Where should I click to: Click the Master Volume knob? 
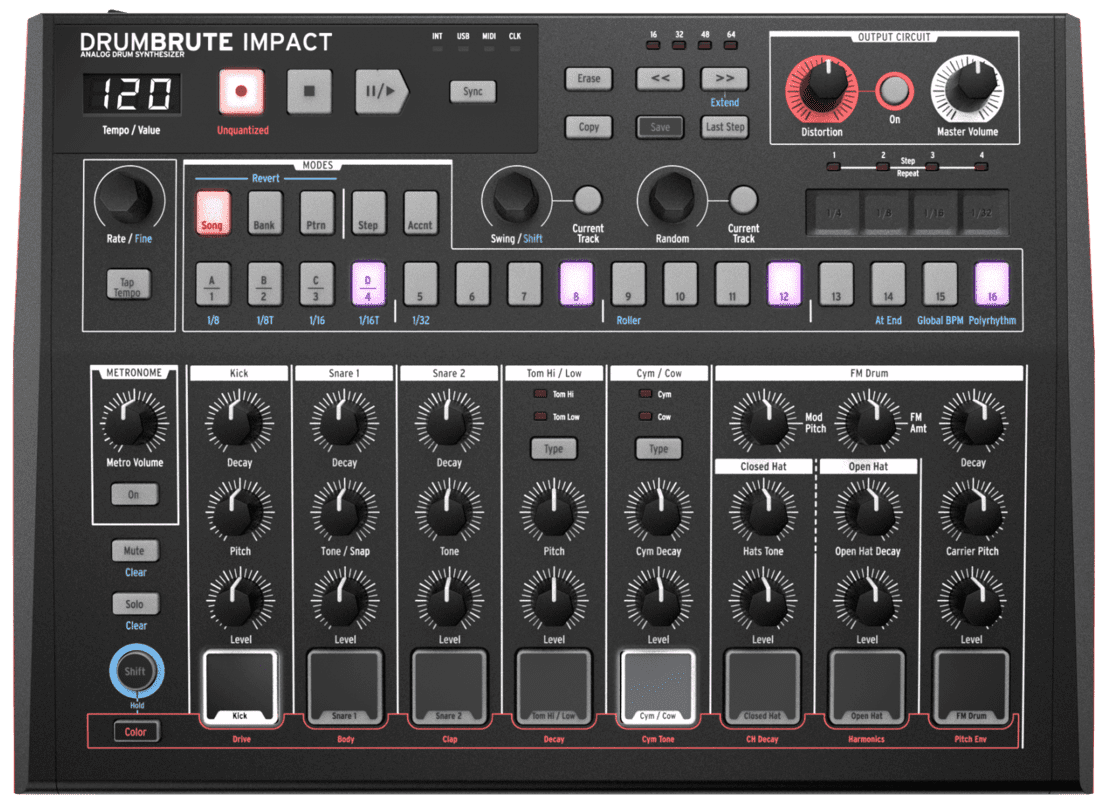point(967,90)
